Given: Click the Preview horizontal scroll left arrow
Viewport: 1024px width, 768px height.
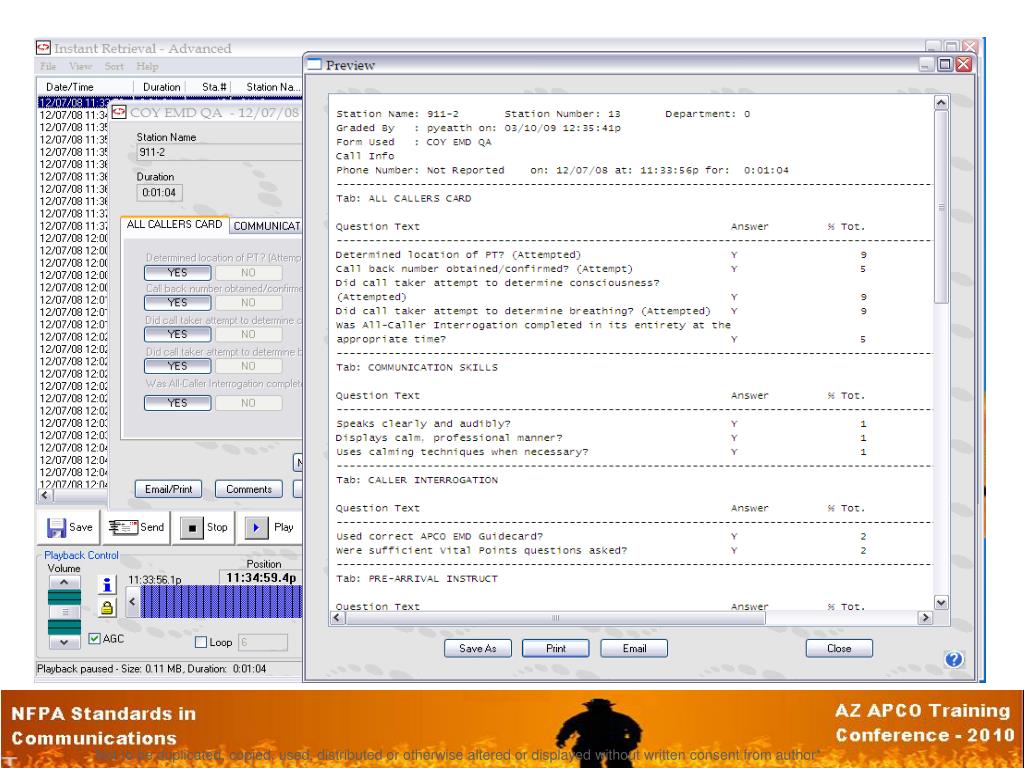Looking at the screenshot, I should click(338, 617).
